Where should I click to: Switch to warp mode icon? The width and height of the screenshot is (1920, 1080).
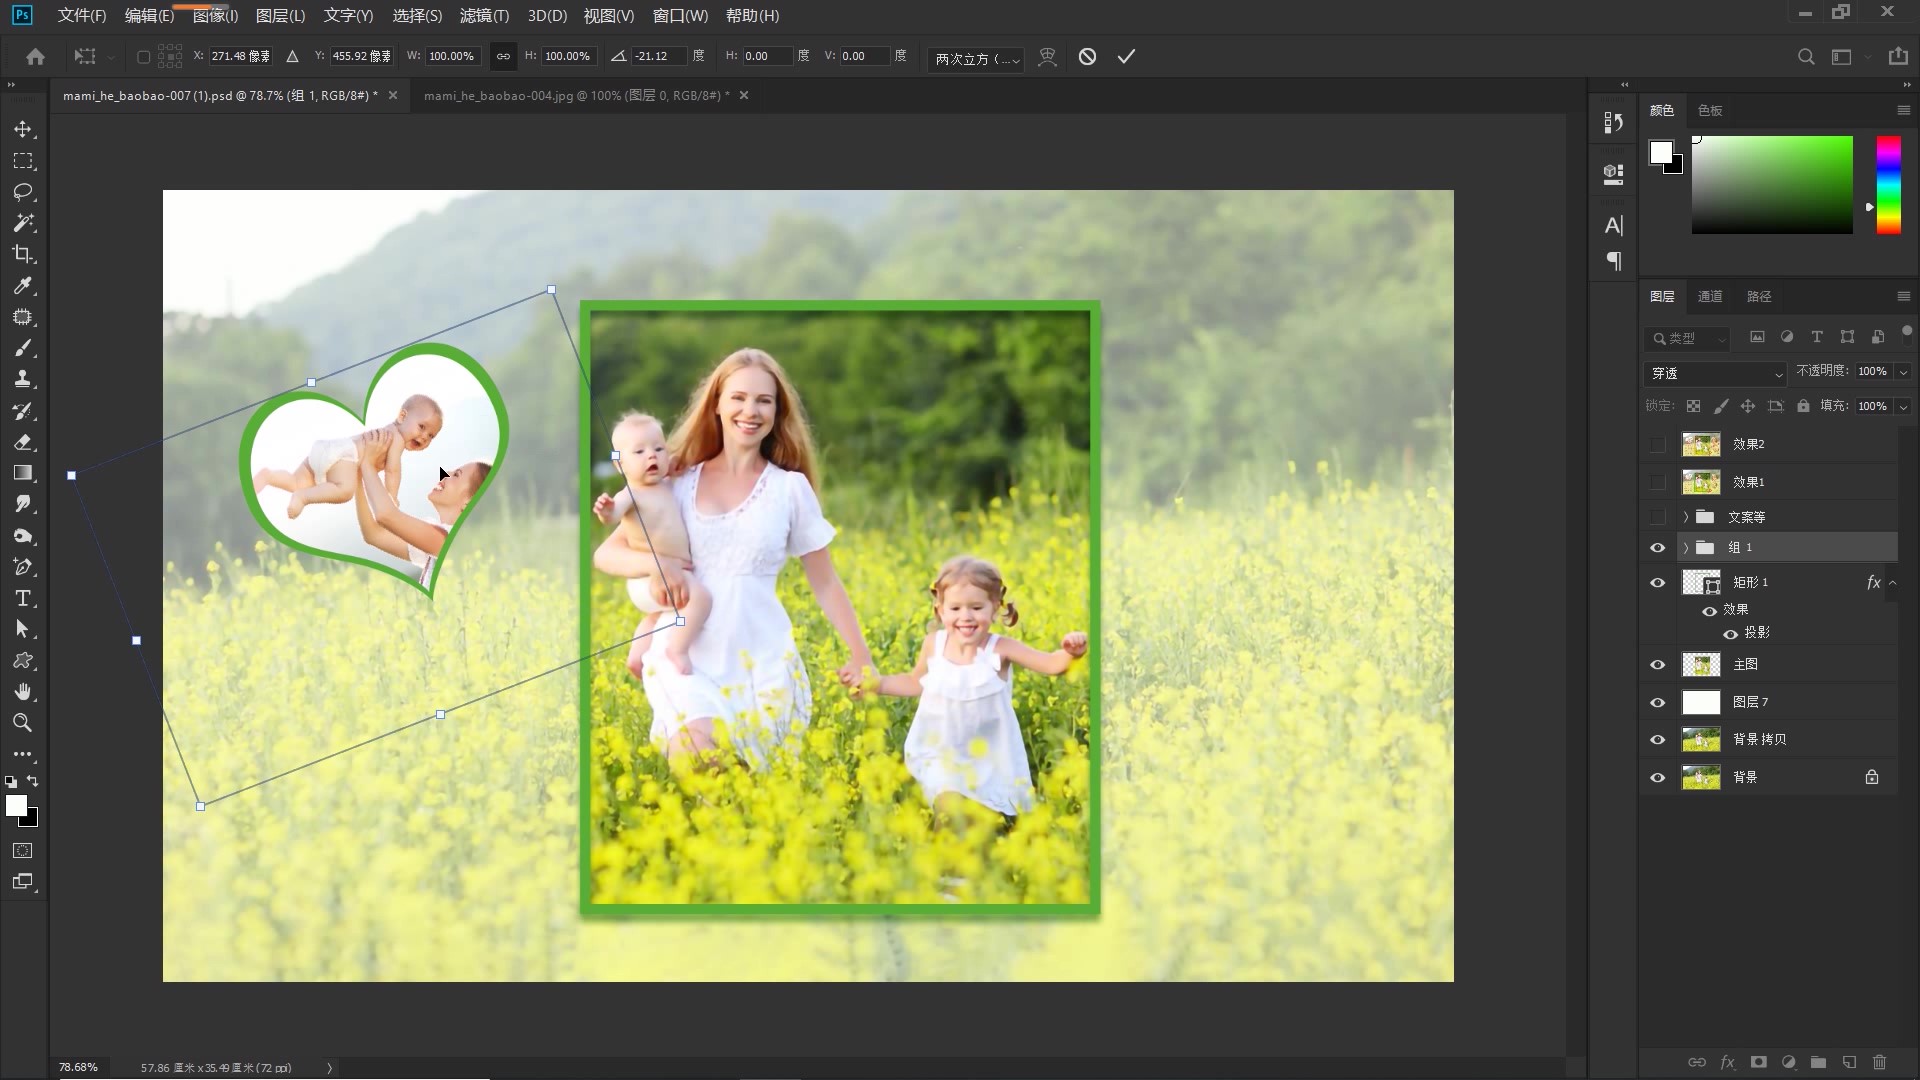point(1047,57)
